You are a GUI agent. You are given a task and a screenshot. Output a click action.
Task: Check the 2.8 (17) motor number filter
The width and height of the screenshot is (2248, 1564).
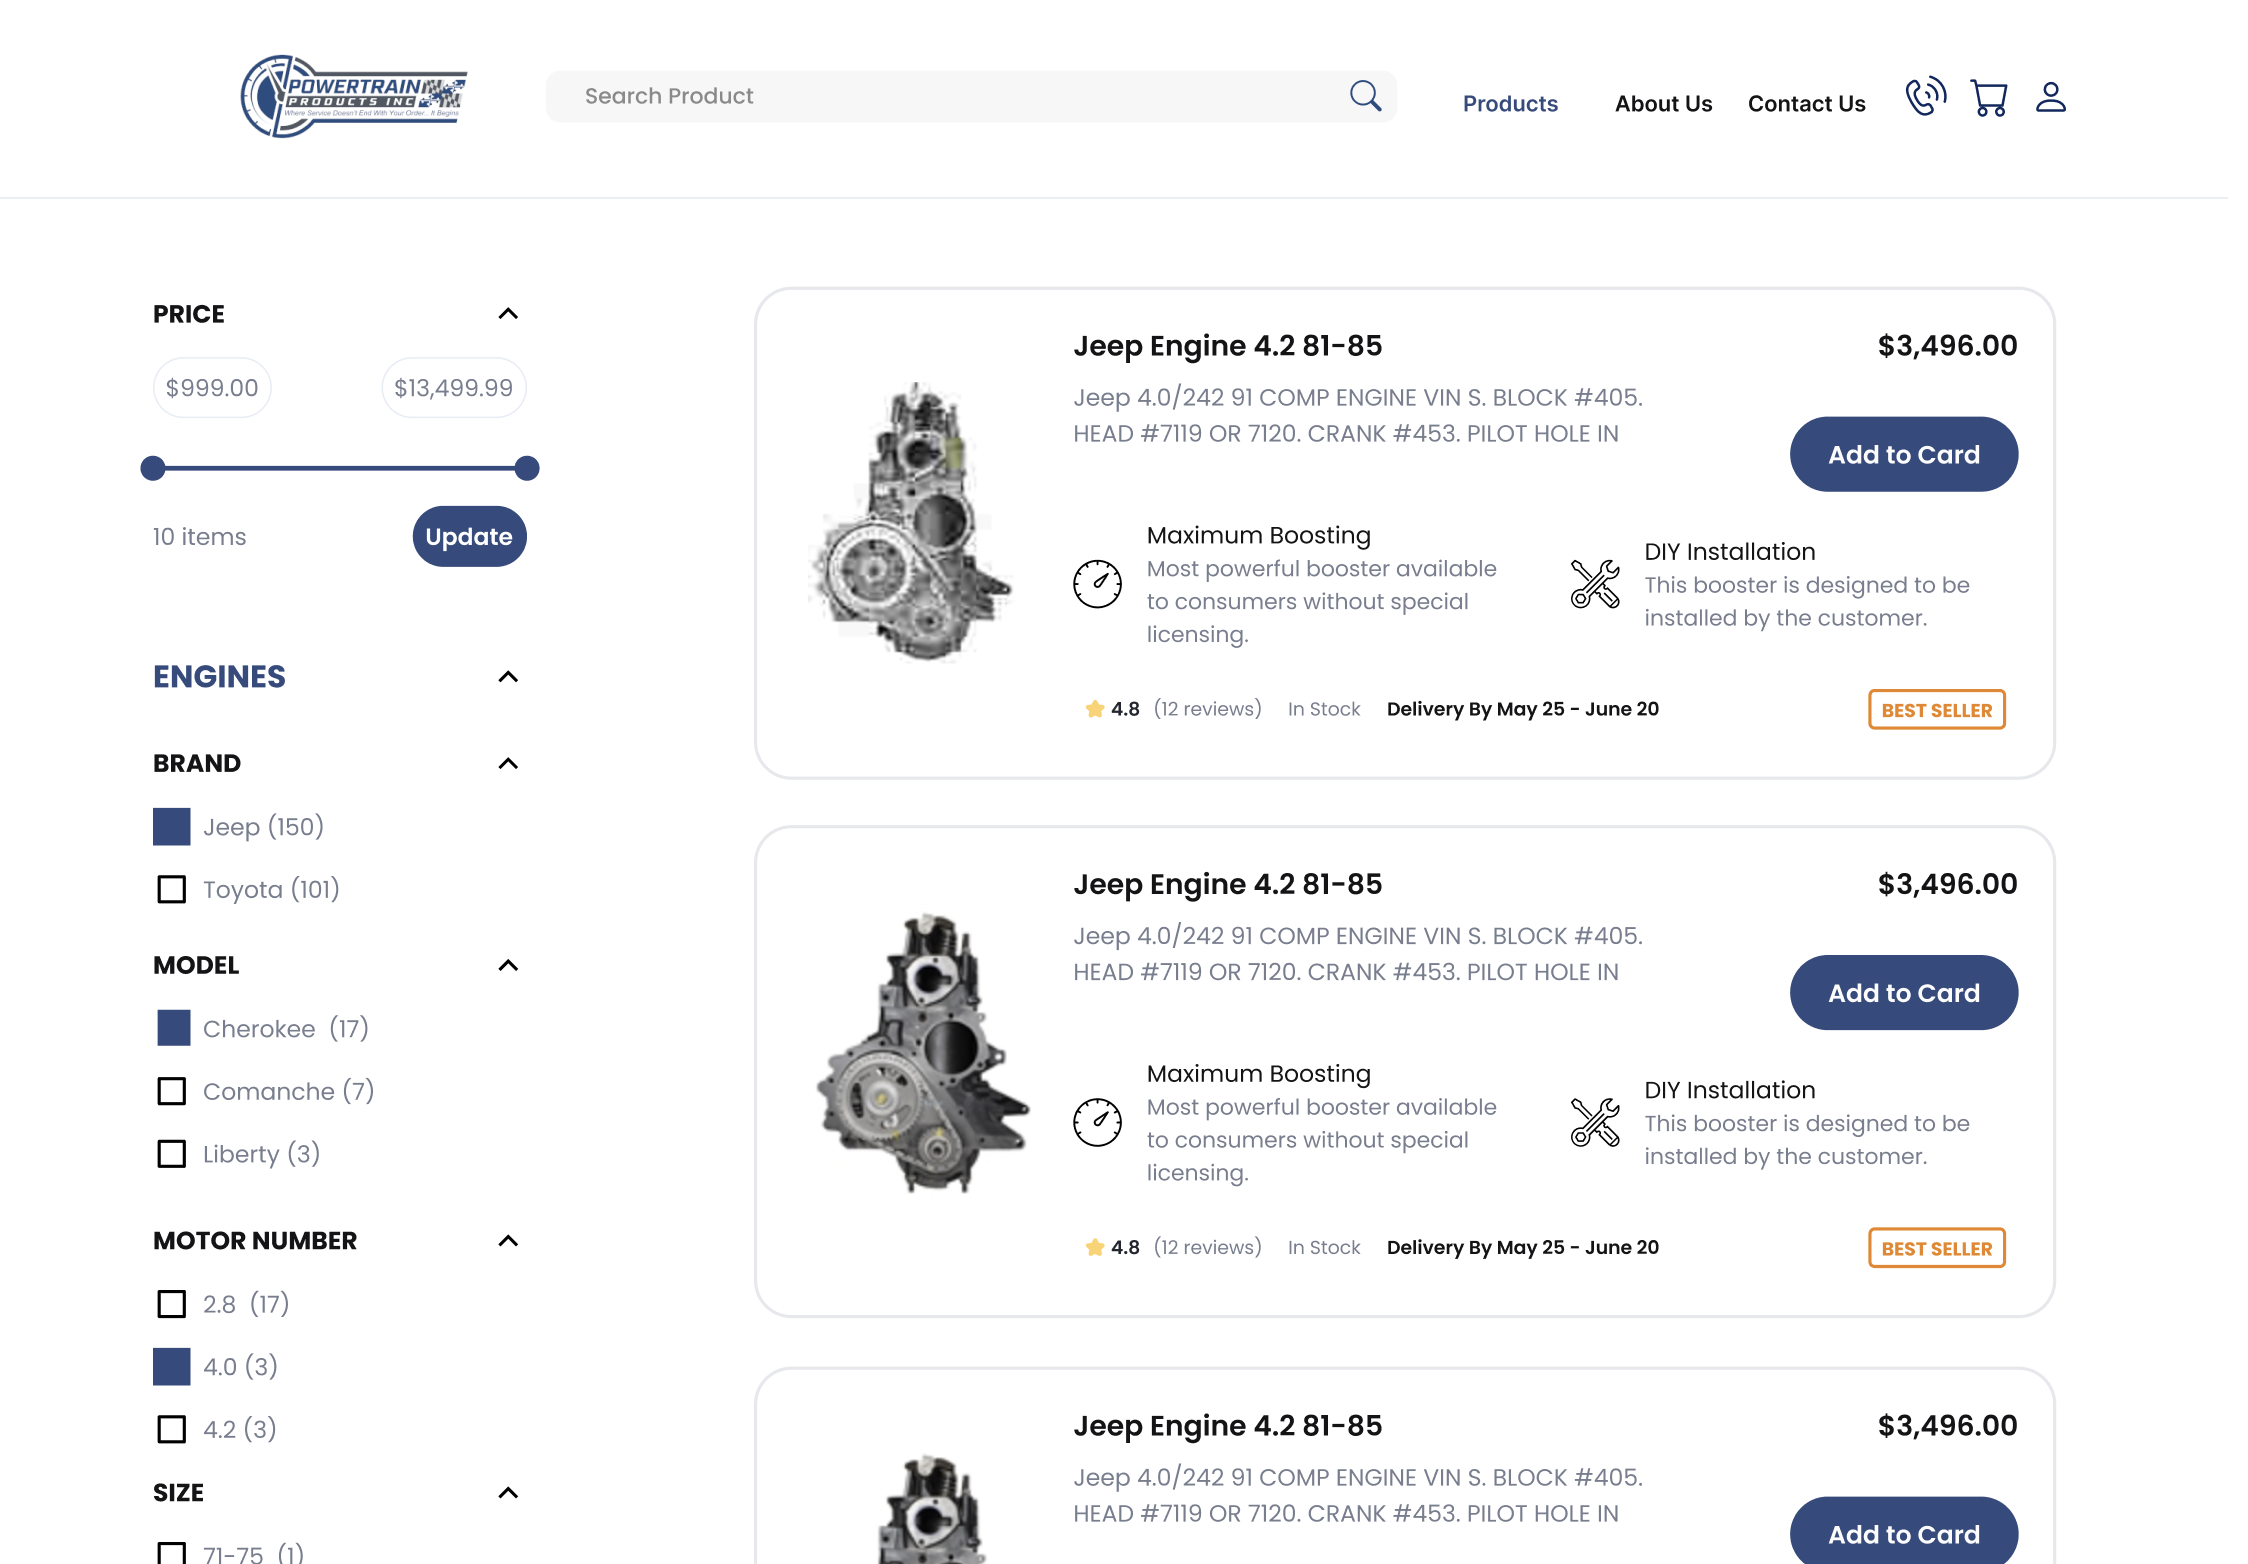click(172, 1304)
